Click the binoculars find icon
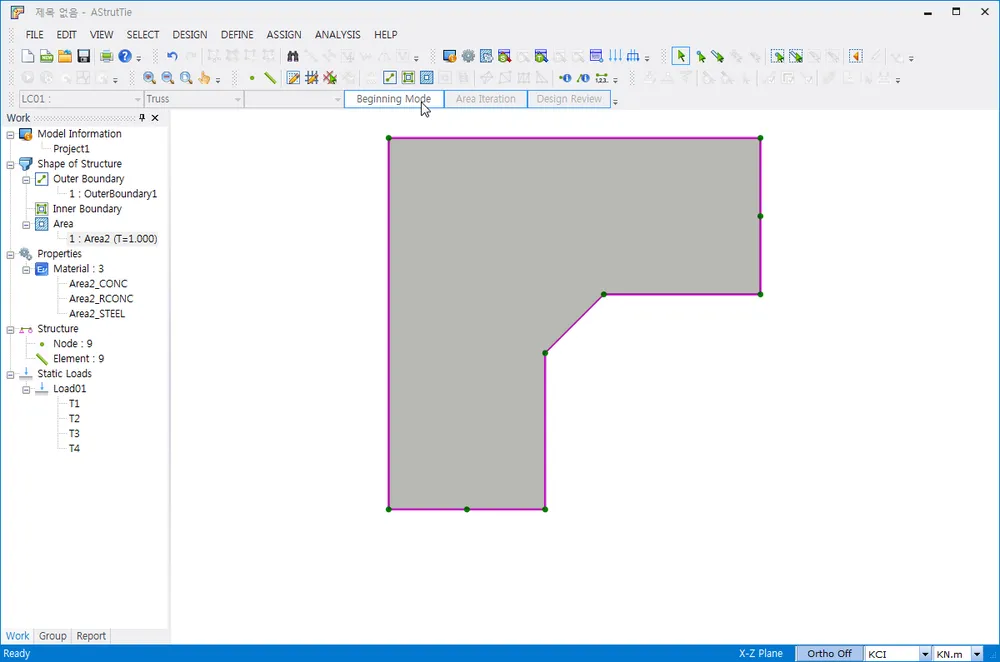1000x662 pixels. click(293, 57)
